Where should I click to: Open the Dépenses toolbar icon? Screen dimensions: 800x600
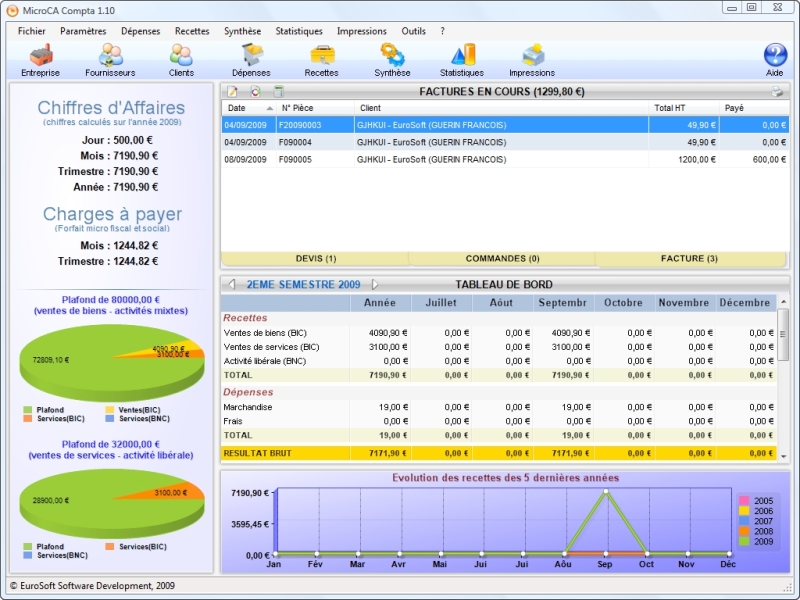pyautogui.click(x=252, y=55)
